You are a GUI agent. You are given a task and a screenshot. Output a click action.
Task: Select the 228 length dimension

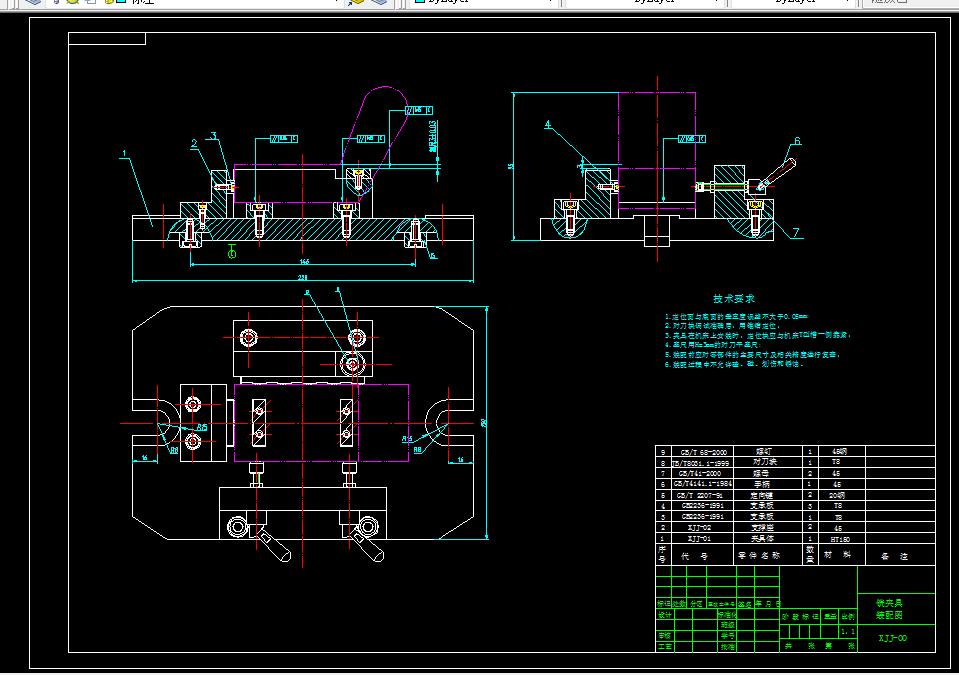pyautogui.click(x=302, y=277)
